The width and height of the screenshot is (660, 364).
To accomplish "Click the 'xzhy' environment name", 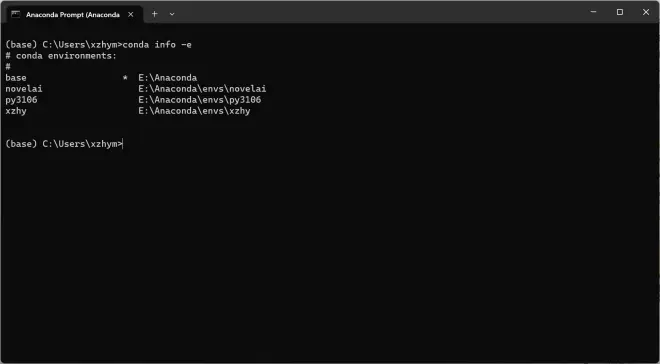I will pyautogui.click(x=16, y=111).
